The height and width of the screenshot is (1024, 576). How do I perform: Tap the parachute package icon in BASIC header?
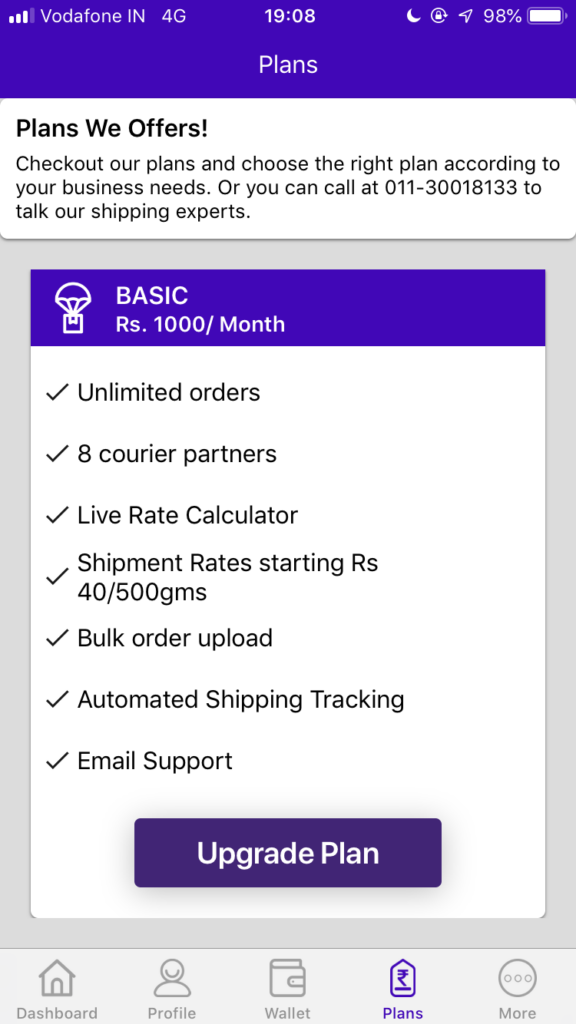click(73, 309)
